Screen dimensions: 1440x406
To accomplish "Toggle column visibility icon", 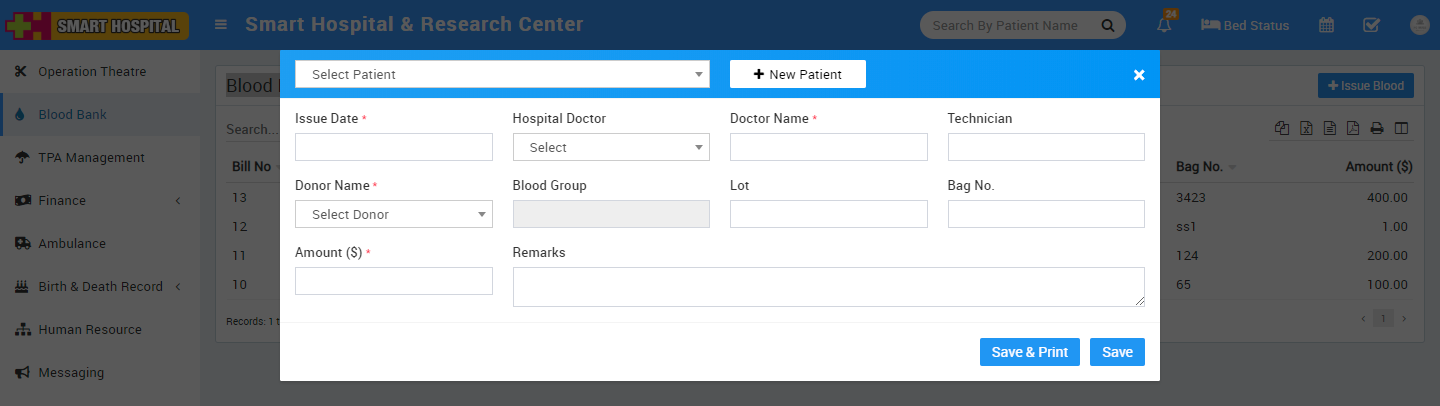I will [x=1401, y=128].
